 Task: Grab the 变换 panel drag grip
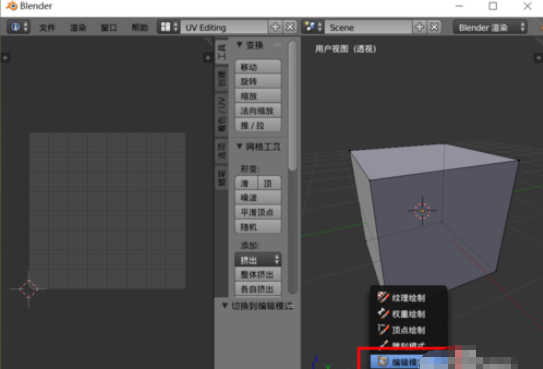(277, 45)
